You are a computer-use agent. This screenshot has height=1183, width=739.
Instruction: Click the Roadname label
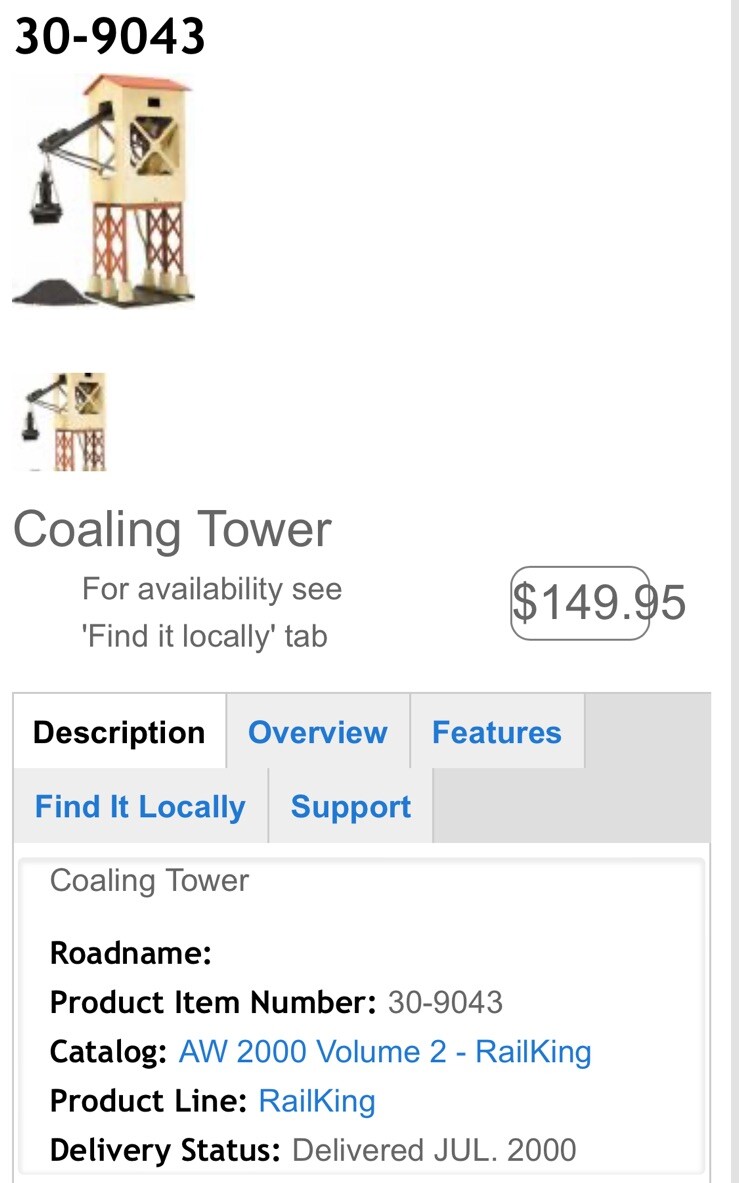pyautogui.click(x=131, y=953)
